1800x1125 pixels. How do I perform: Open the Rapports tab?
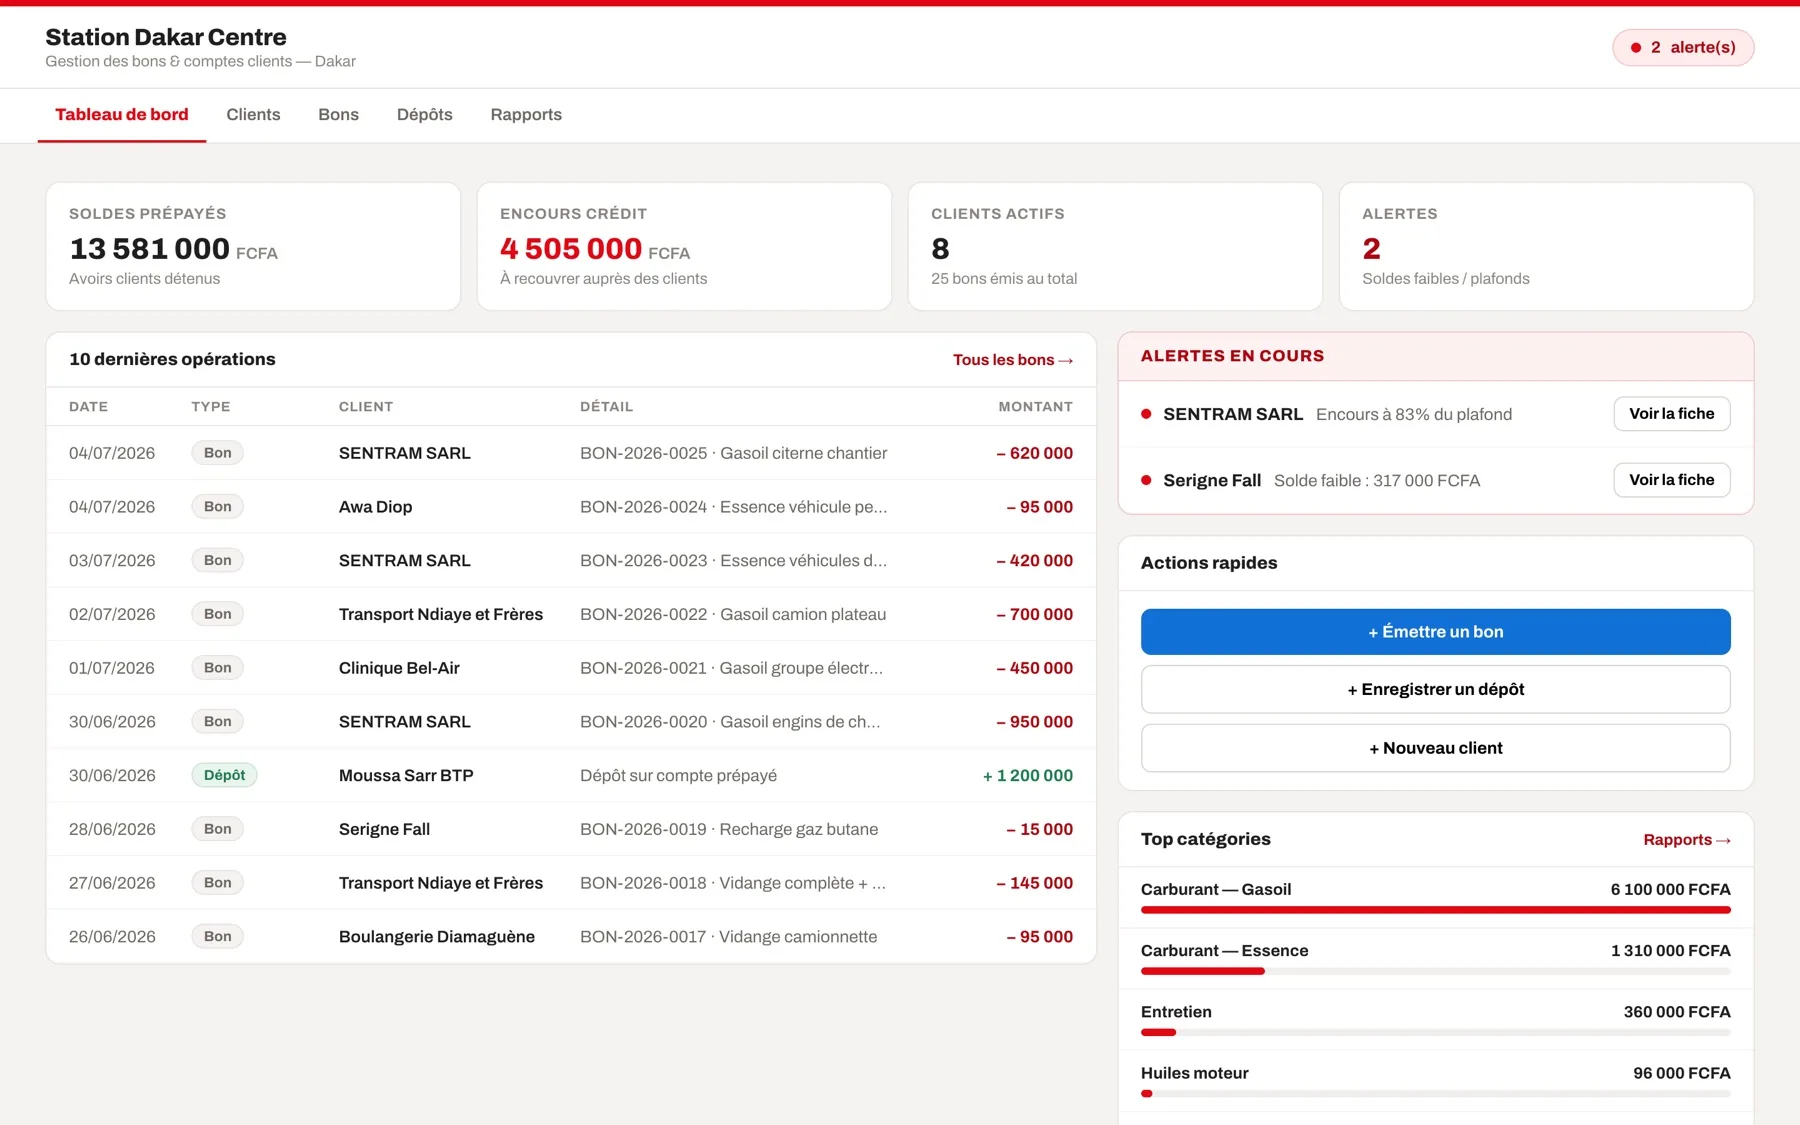(x=526, y=115)
